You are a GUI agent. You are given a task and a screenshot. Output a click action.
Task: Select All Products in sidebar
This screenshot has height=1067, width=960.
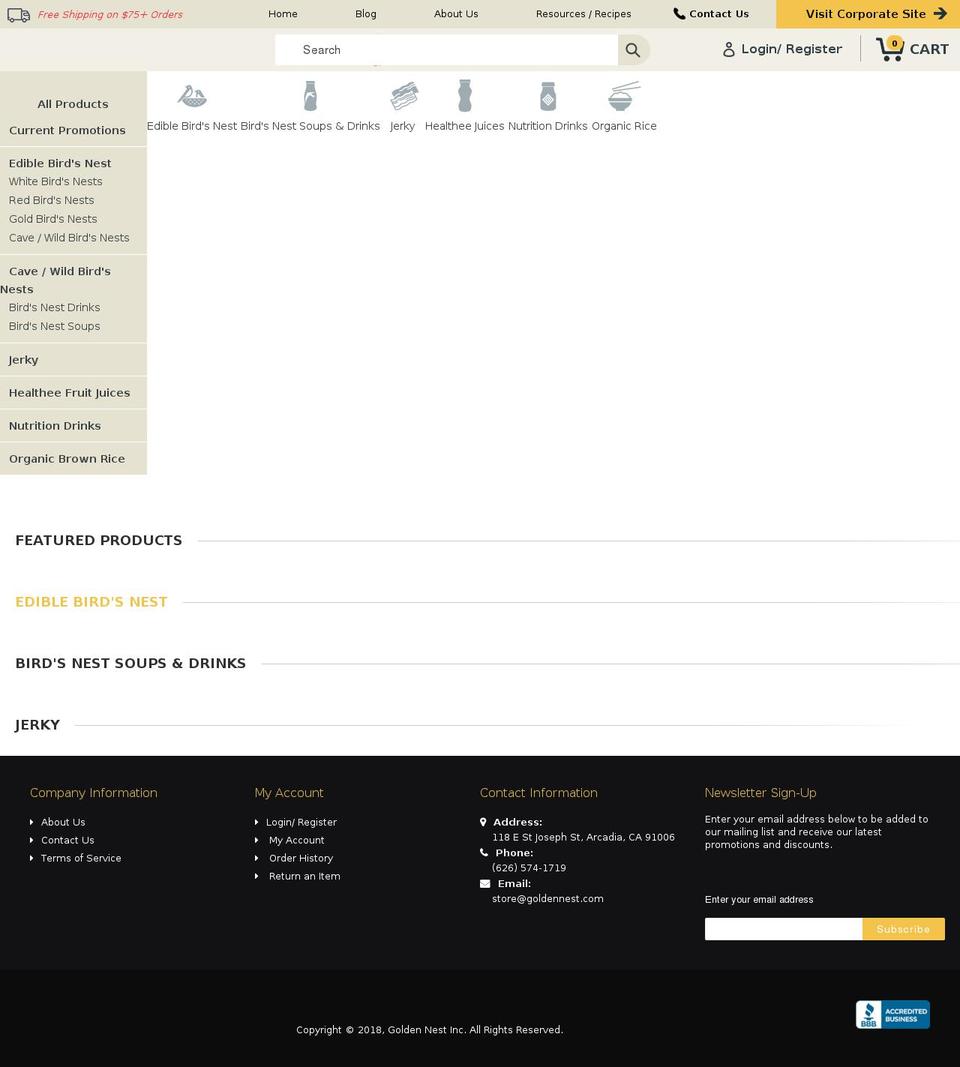(x=73, y=104)
